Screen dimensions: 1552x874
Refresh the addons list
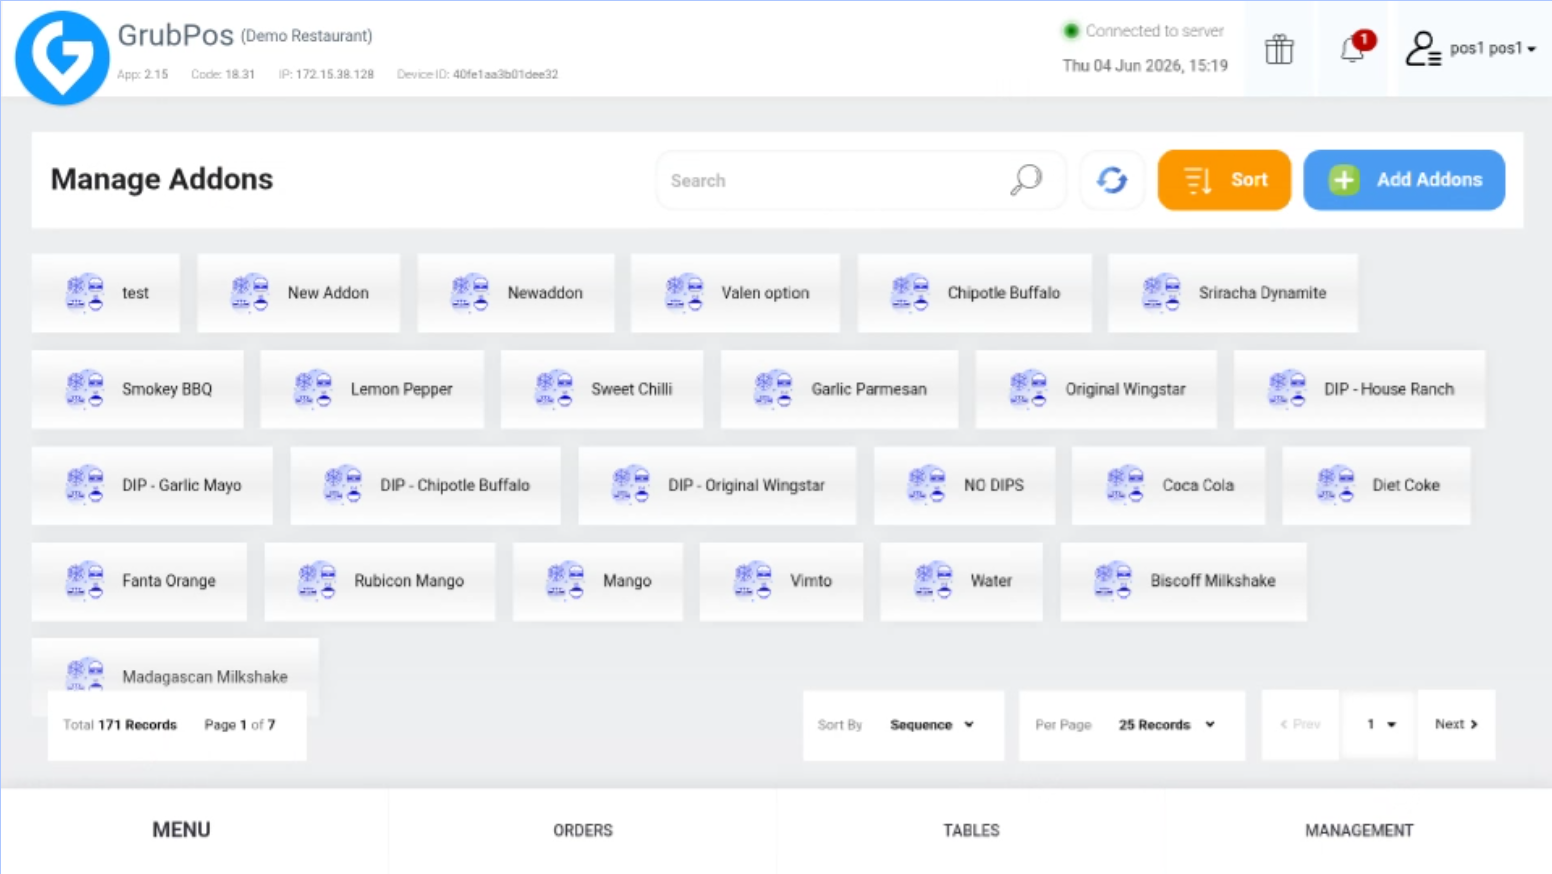click(x=1112, y=180)
